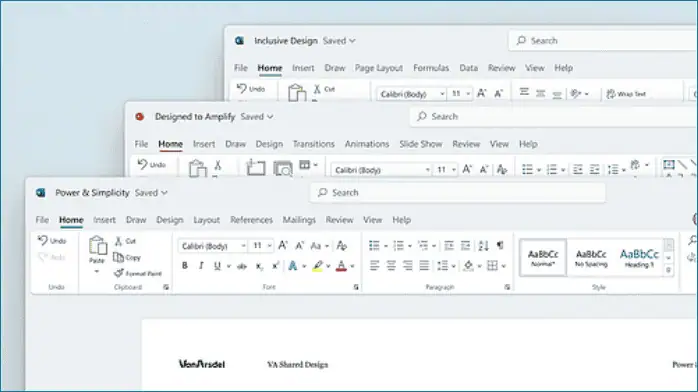Open the Font dialog launcher in Word

(356, 287)
